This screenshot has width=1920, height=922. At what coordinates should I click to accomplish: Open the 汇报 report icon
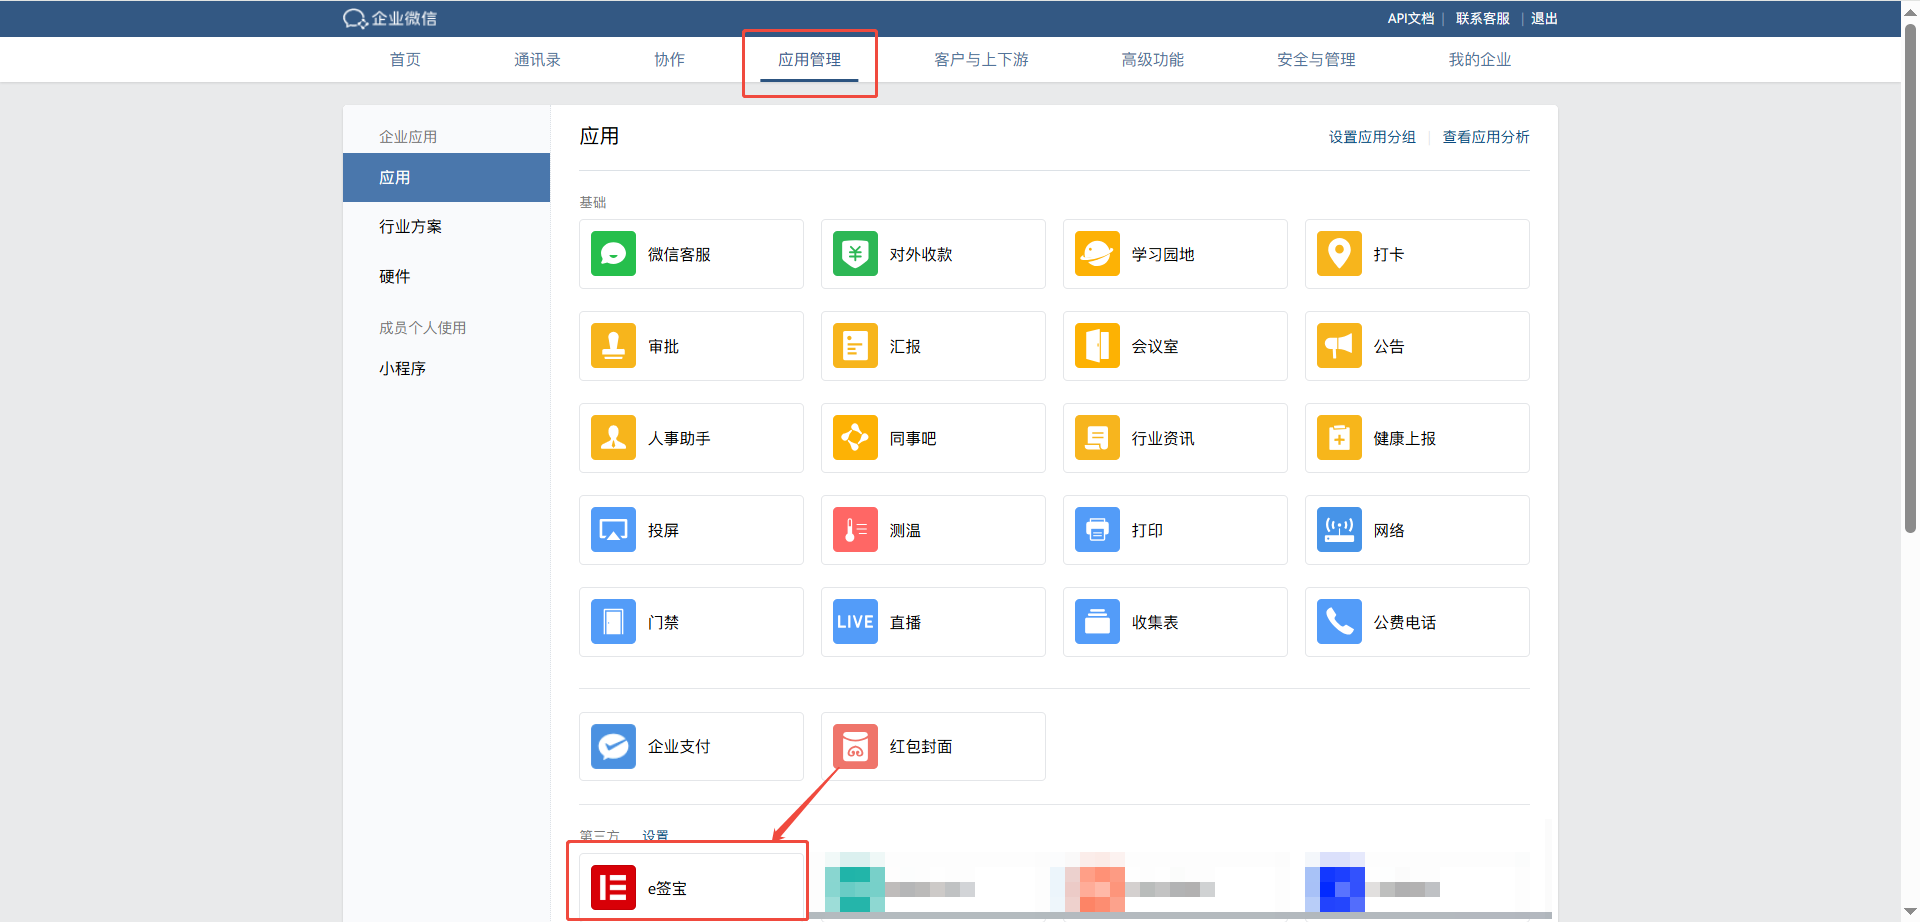coord(855,346)
